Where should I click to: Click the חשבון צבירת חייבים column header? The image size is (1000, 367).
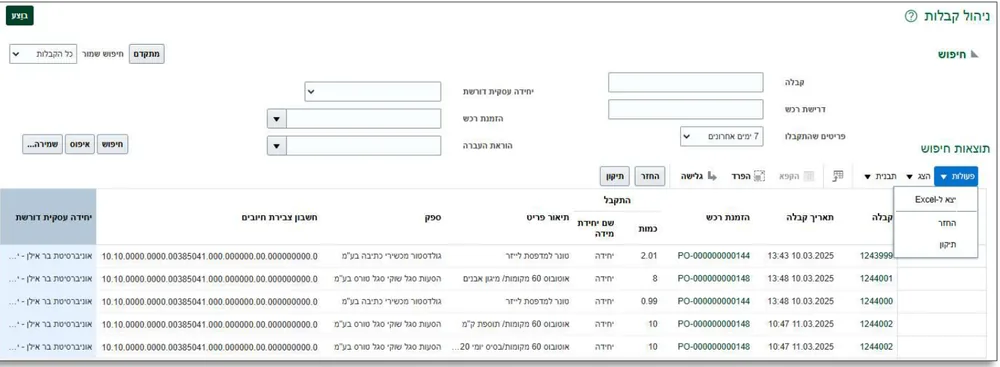pos(279,218)
